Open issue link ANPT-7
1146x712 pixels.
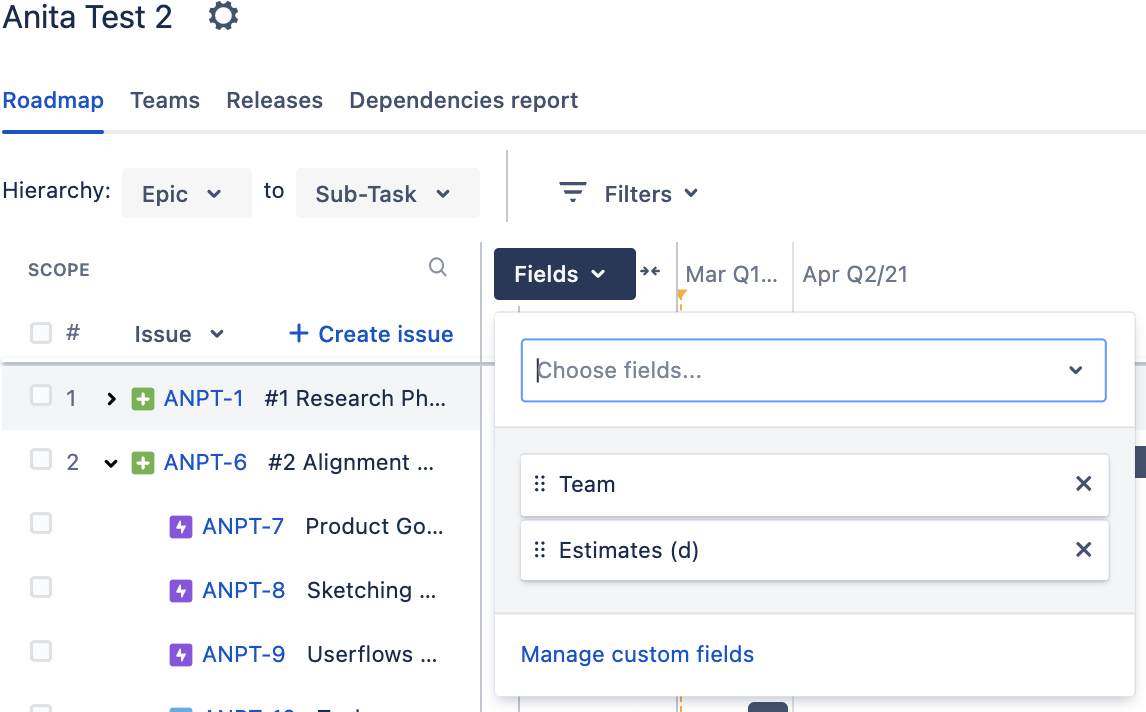pos(243,526)
